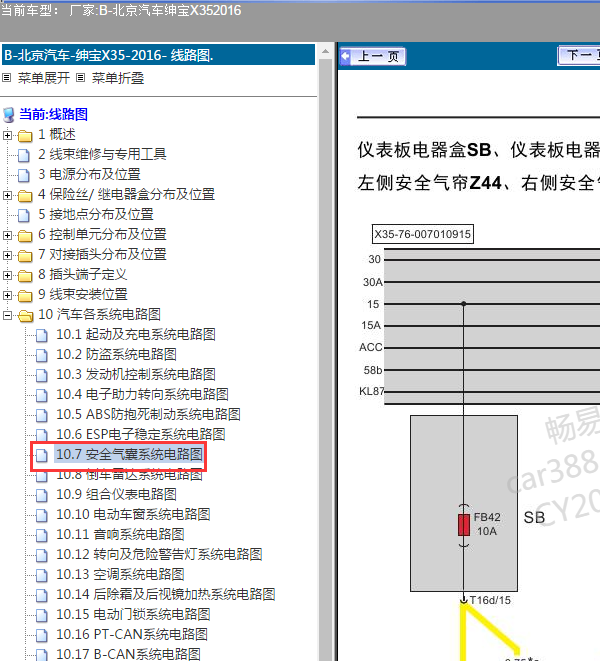The height and width of the screenshot is (661, 600).
Task: Expand the '7 对接插头分布及位置' node
Action: (7, 255)
